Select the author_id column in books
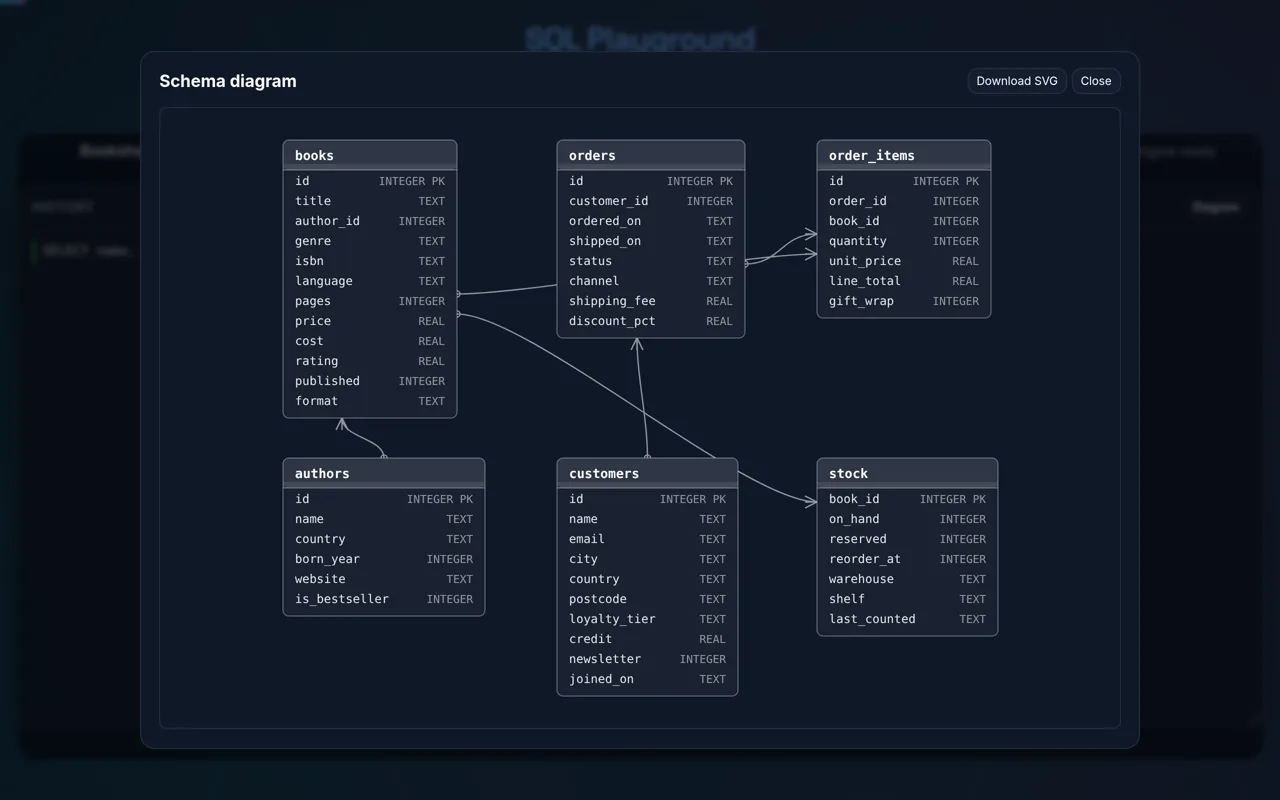Viewport: 1280px width, 800px height. tap(370, 221)
